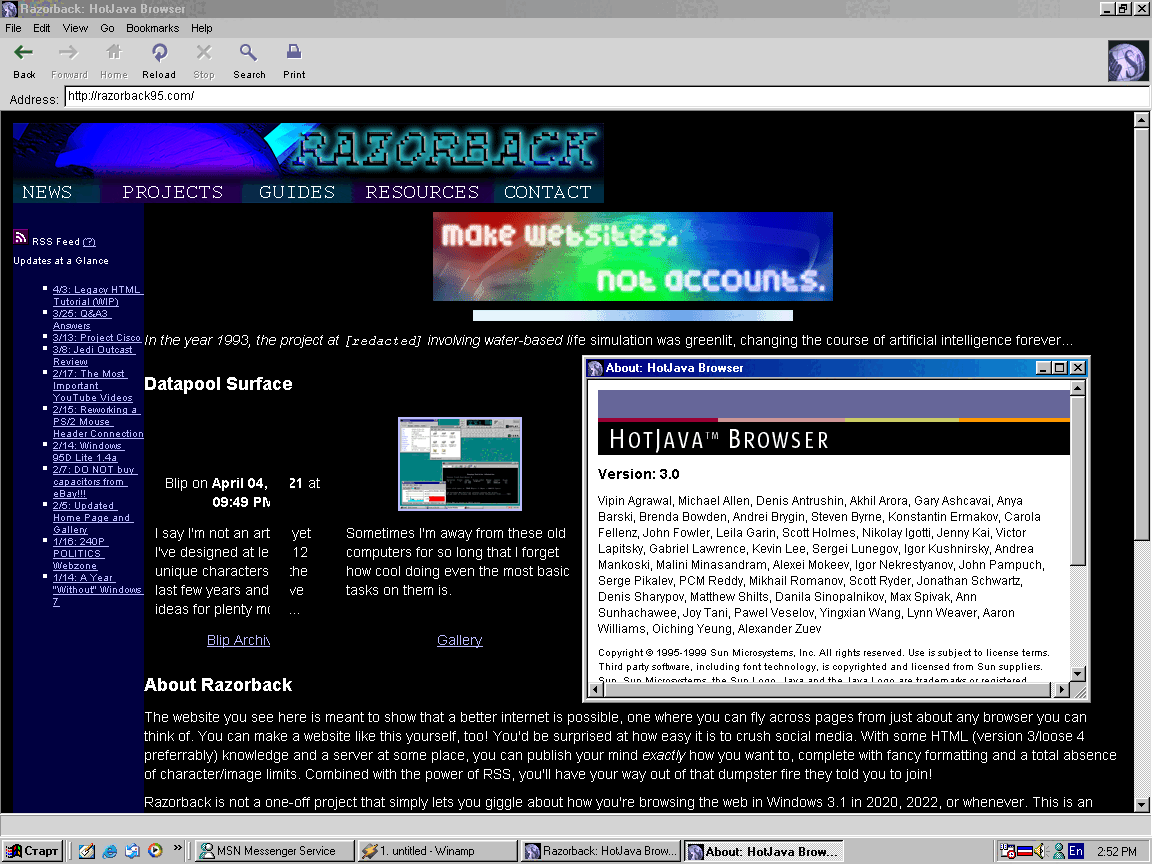1152x864 pixels.
Task: Switch to Razorback HotJava taskbar button
Action: tap(601, 851)
